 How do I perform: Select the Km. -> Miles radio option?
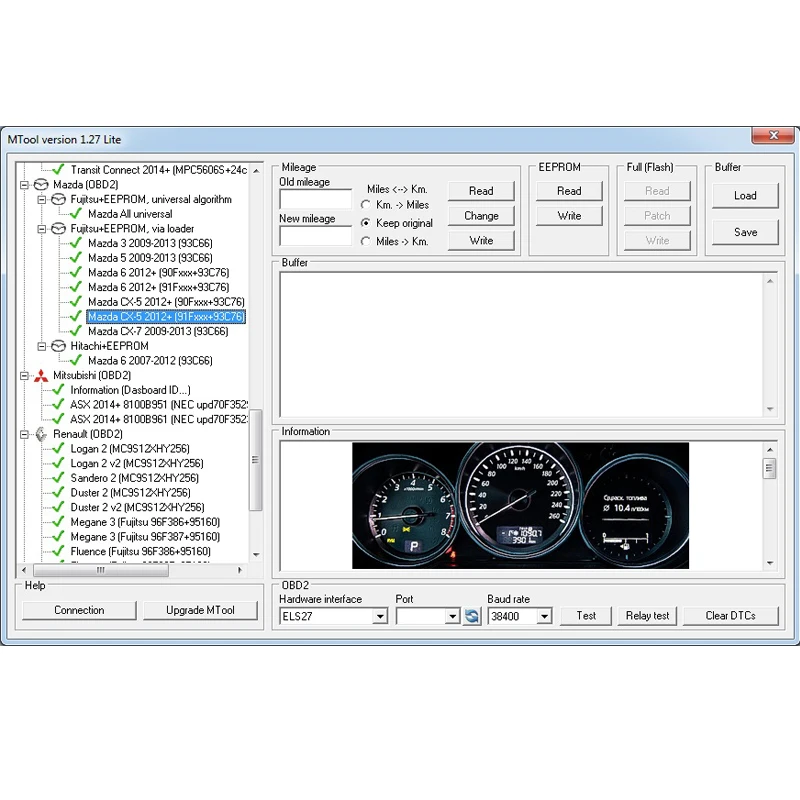[365, 205]
